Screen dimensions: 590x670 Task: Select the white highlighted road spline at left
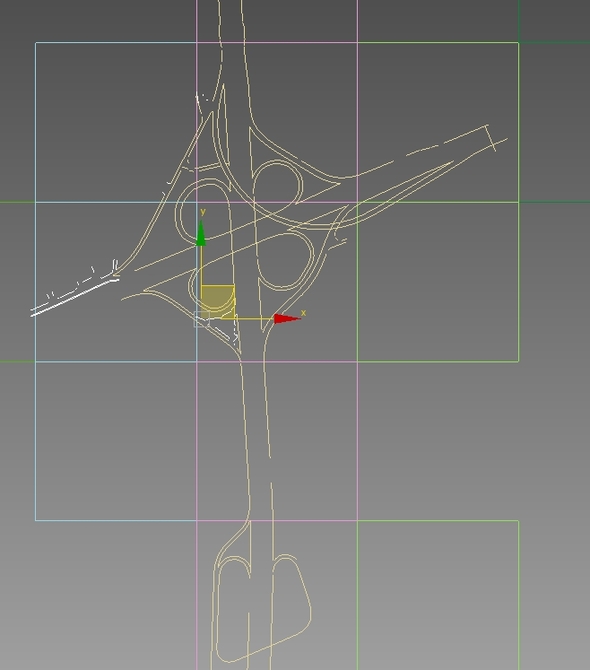(75, 297)
